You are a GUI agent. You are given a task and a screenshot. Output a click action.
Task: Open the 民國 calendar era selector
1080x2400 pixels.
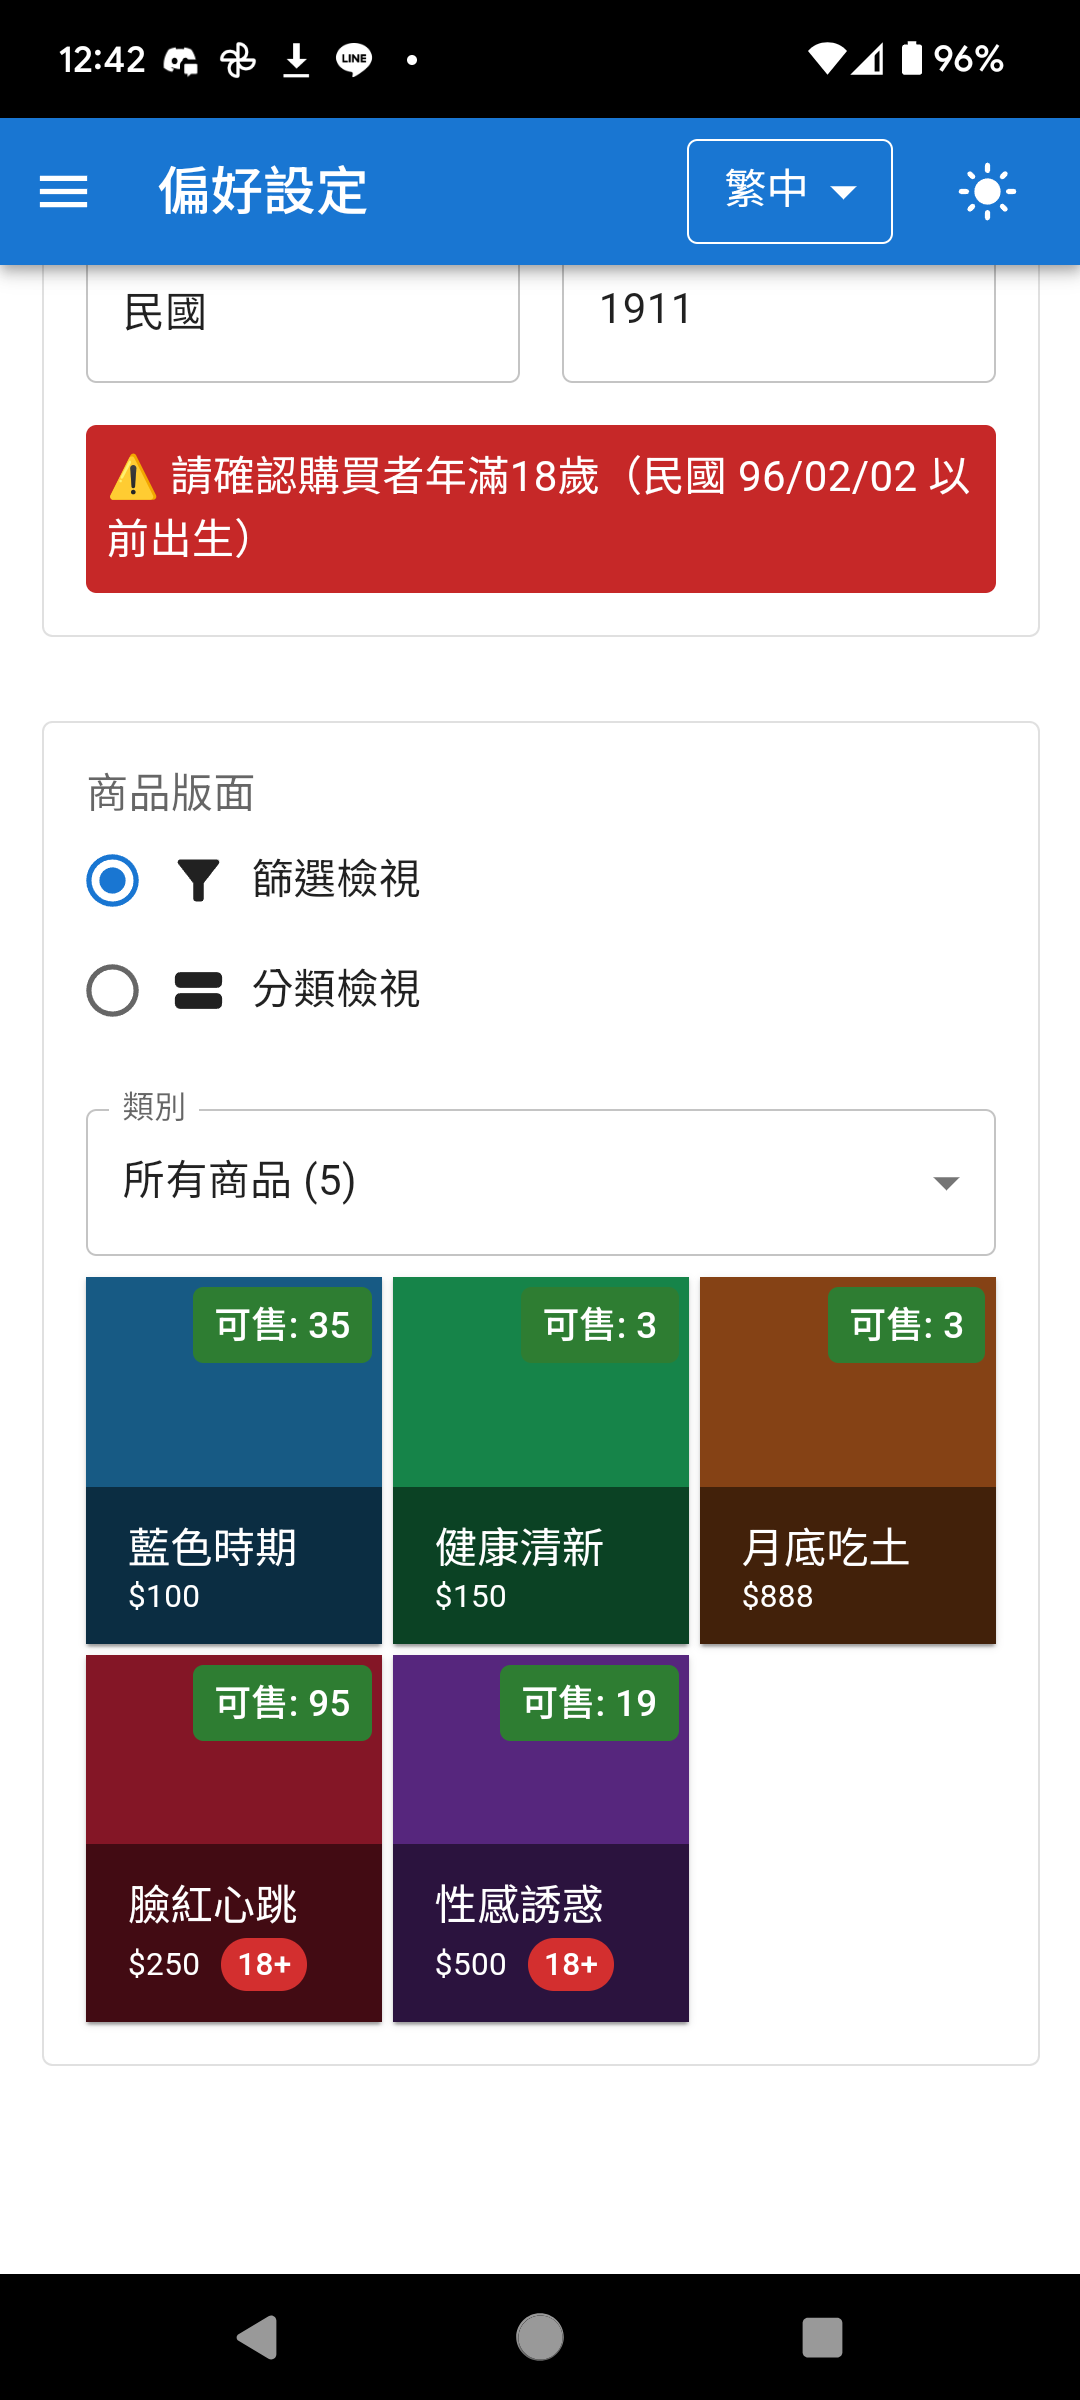303,320
